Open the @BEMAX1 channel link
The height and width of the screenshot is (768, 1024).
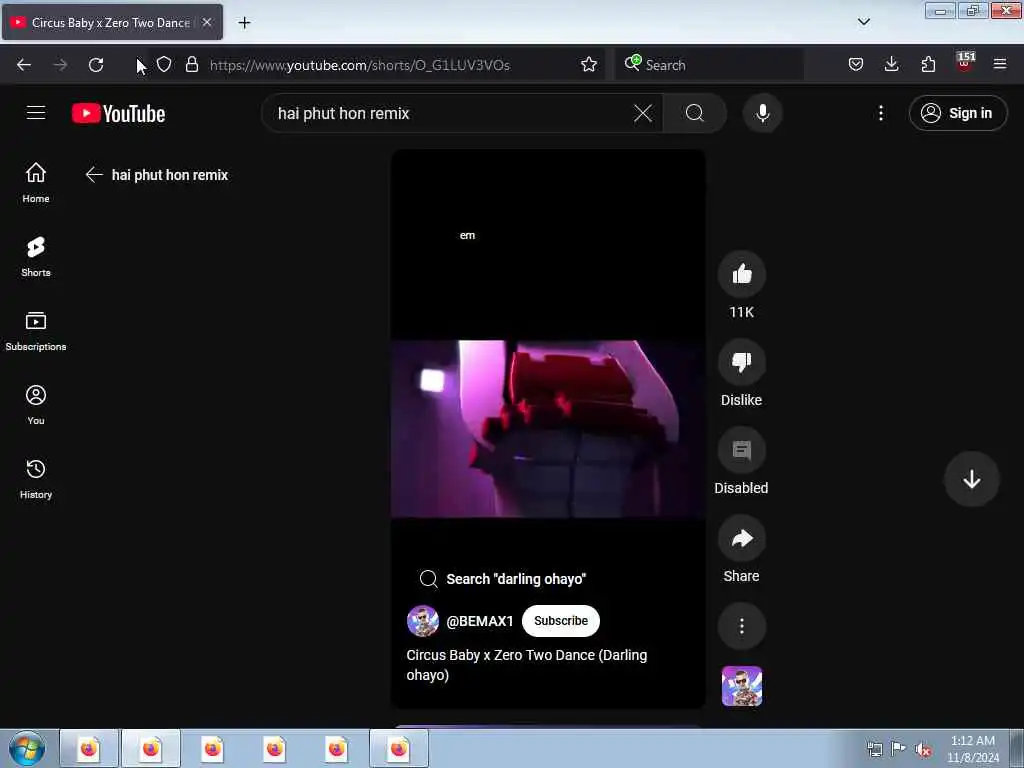click(x=479, y=621)
